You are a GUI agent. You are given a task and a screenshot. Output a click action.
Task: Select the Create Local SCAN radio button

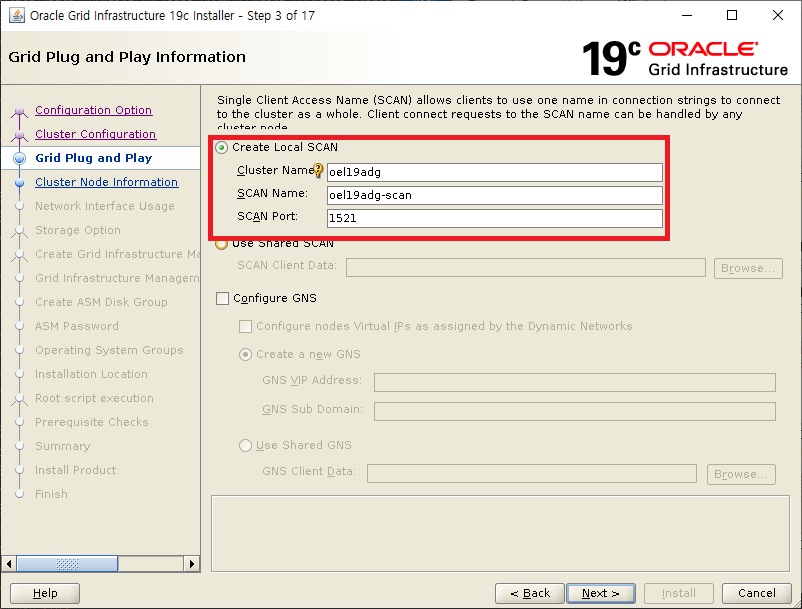[221, 148]
